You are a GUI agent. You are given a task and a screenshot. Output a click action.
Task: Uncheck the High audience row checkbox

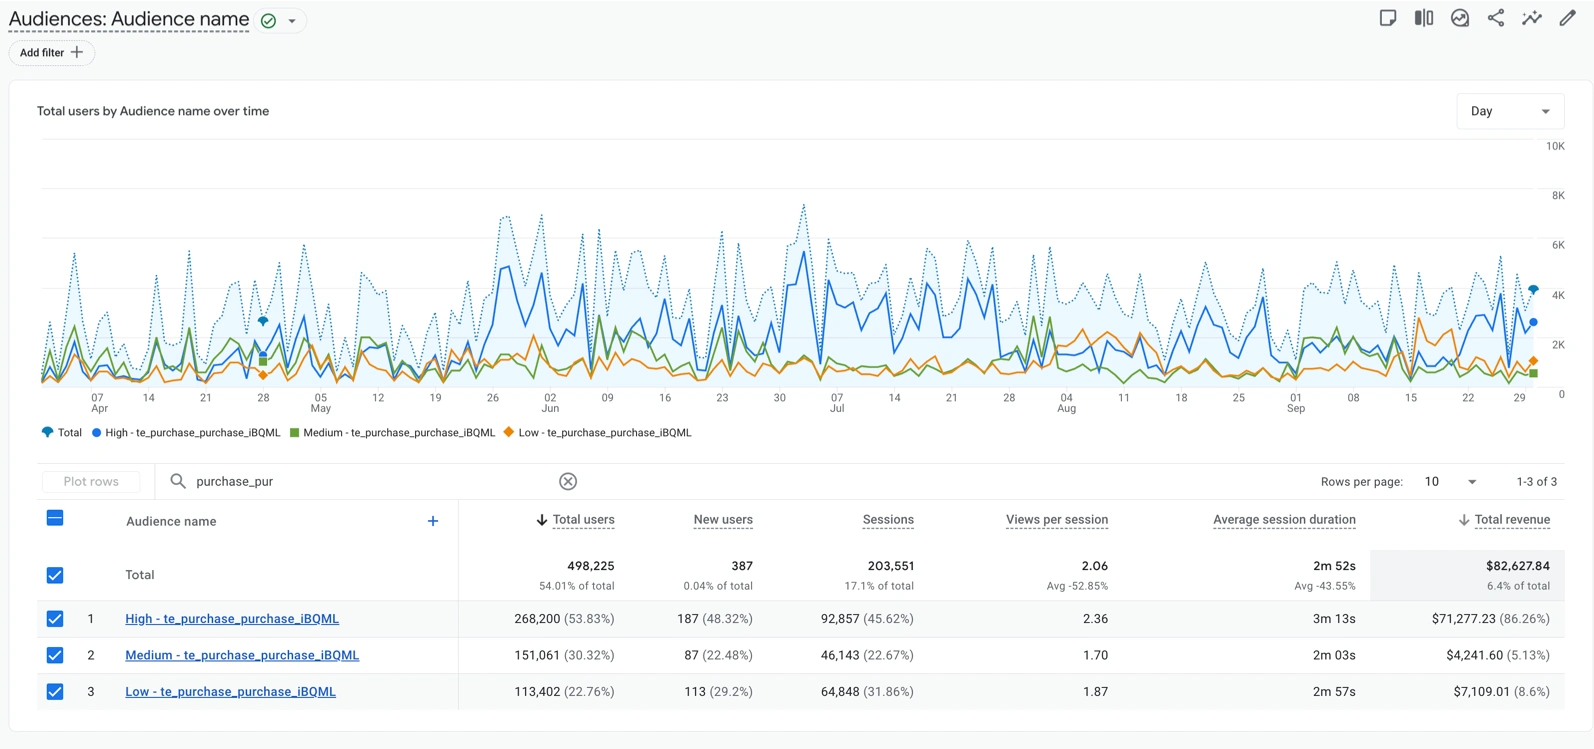point(55,619)
